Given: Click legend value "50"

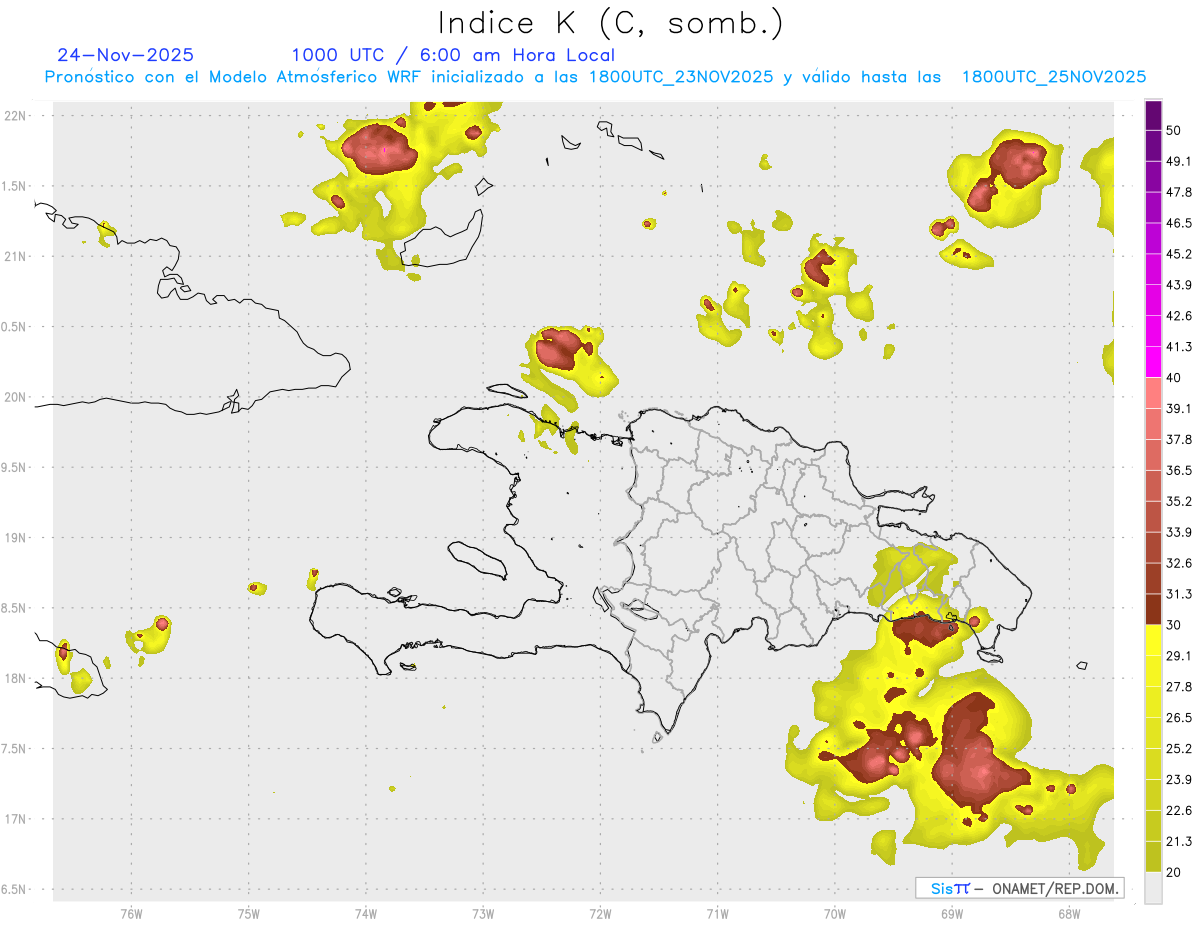Looking at the screenshot, I should pos(1176,131).
